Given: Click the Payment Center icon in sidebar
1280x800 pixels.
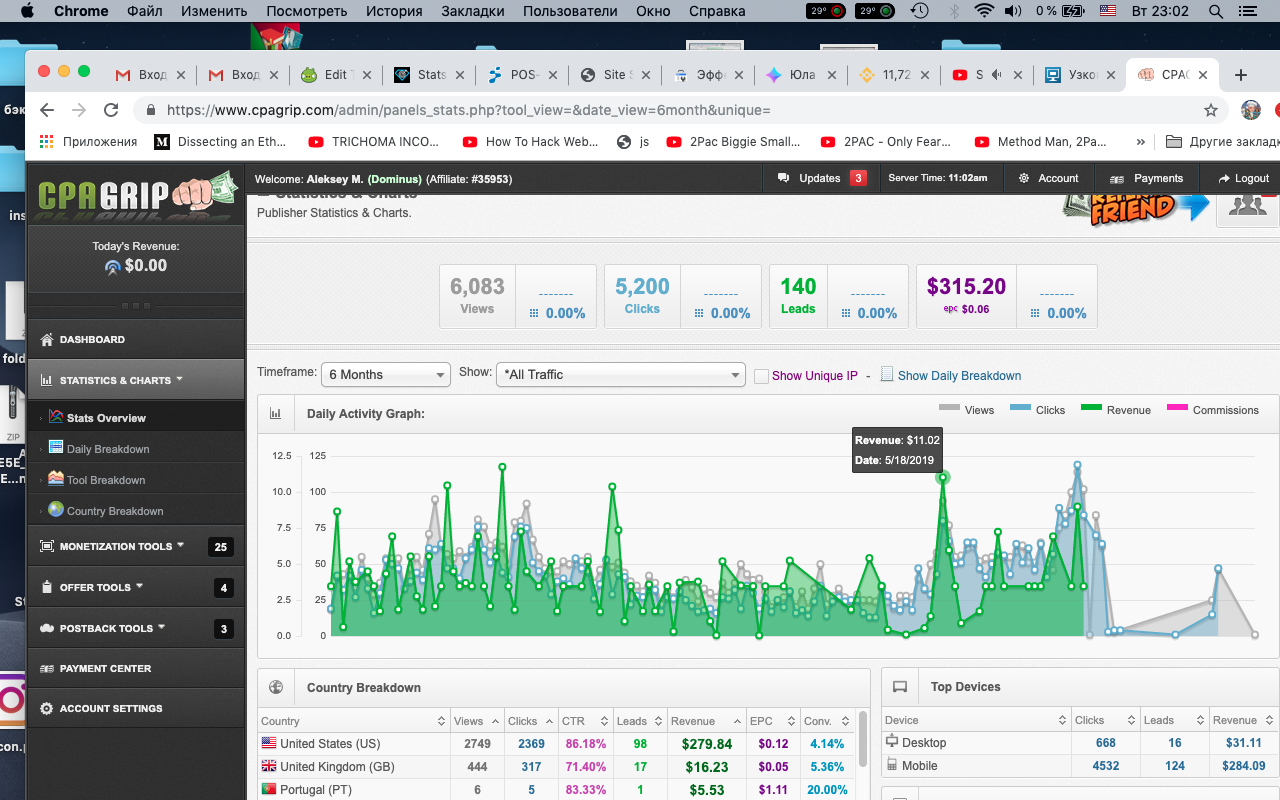Looking at the screenshot, I should tap(46, 669).
